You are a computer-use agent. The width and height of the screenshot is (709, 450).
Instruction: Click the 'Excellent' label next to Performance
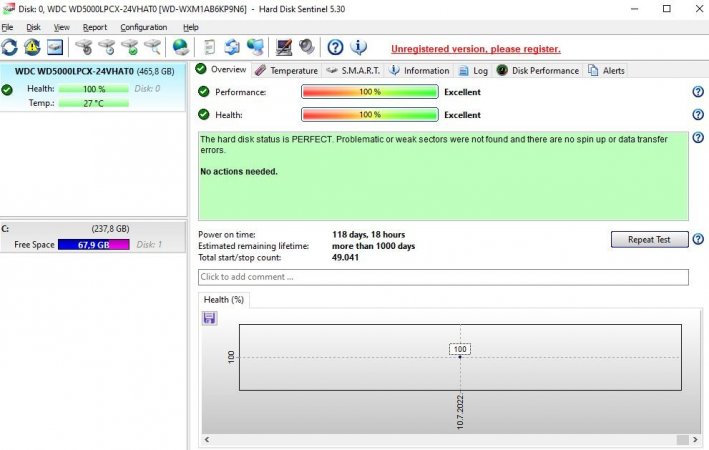pyautogui.click(x=462, y=92)
